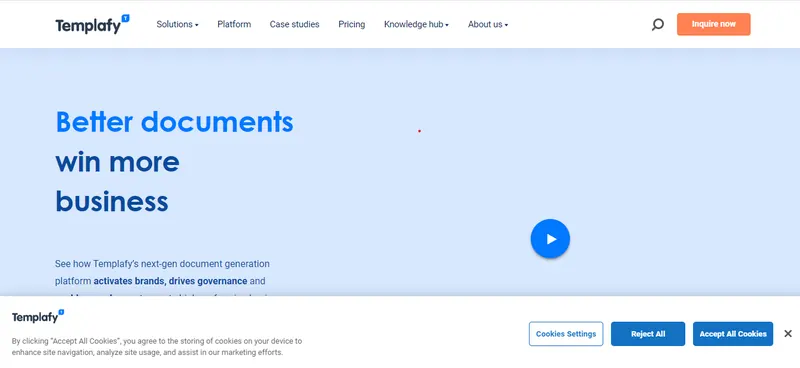Open the Platform menu item
Image resolution: width=800 pixels, height=368 pixels.
(x=234, y=24)
